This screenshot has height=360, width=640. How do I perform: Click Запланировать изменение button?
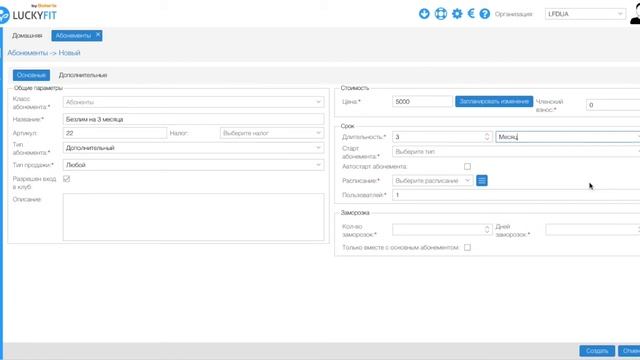click(494, 101)
